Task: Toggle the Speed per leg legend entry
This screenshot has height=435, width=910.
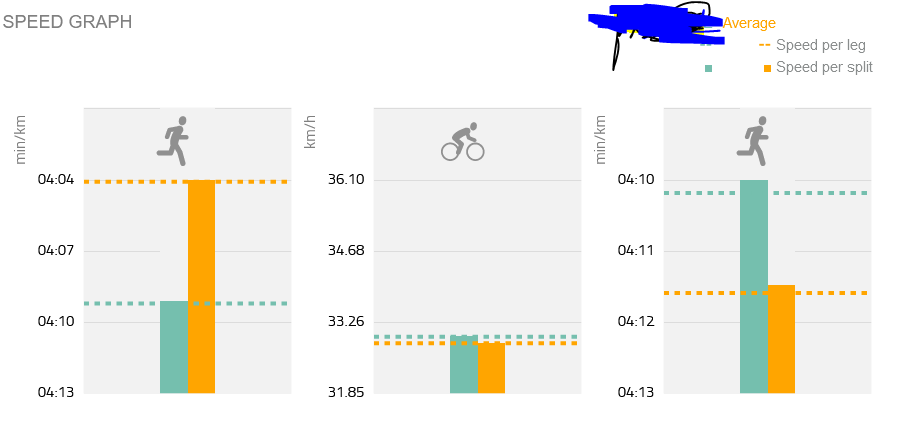Action: tap(820, 45)
